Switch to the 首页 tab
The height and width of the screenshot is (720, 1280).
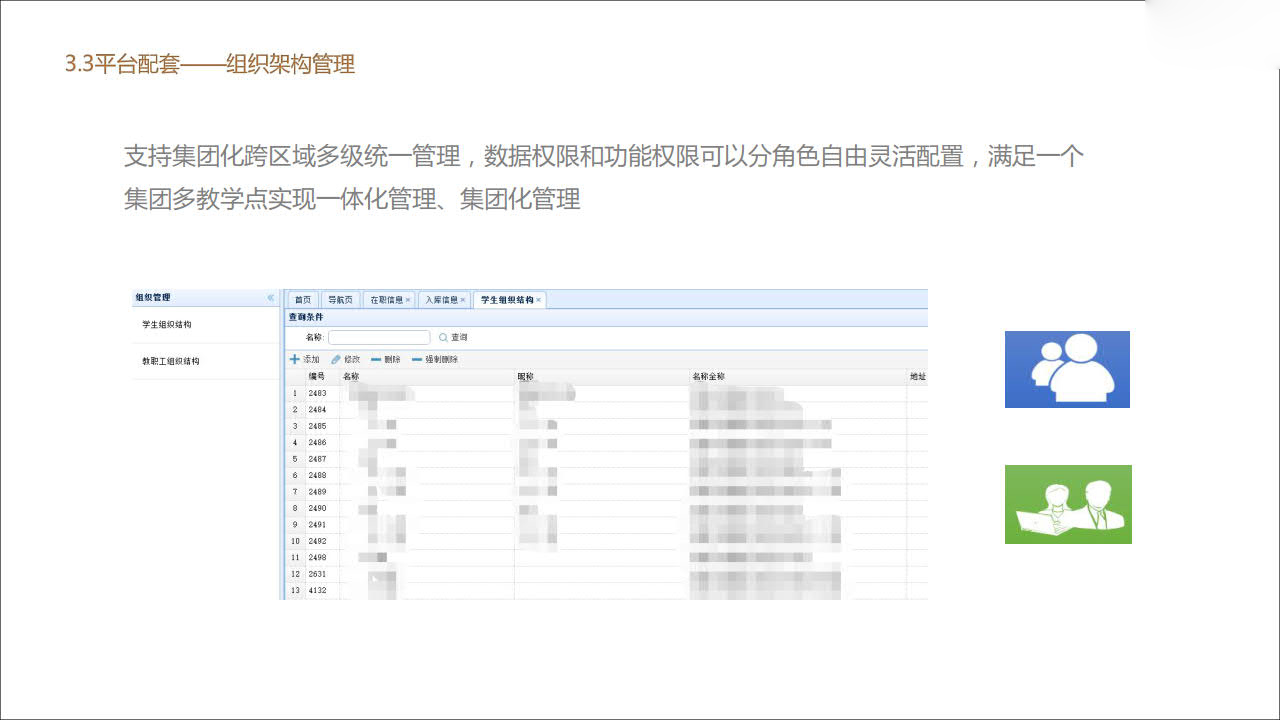pos(303,300)
